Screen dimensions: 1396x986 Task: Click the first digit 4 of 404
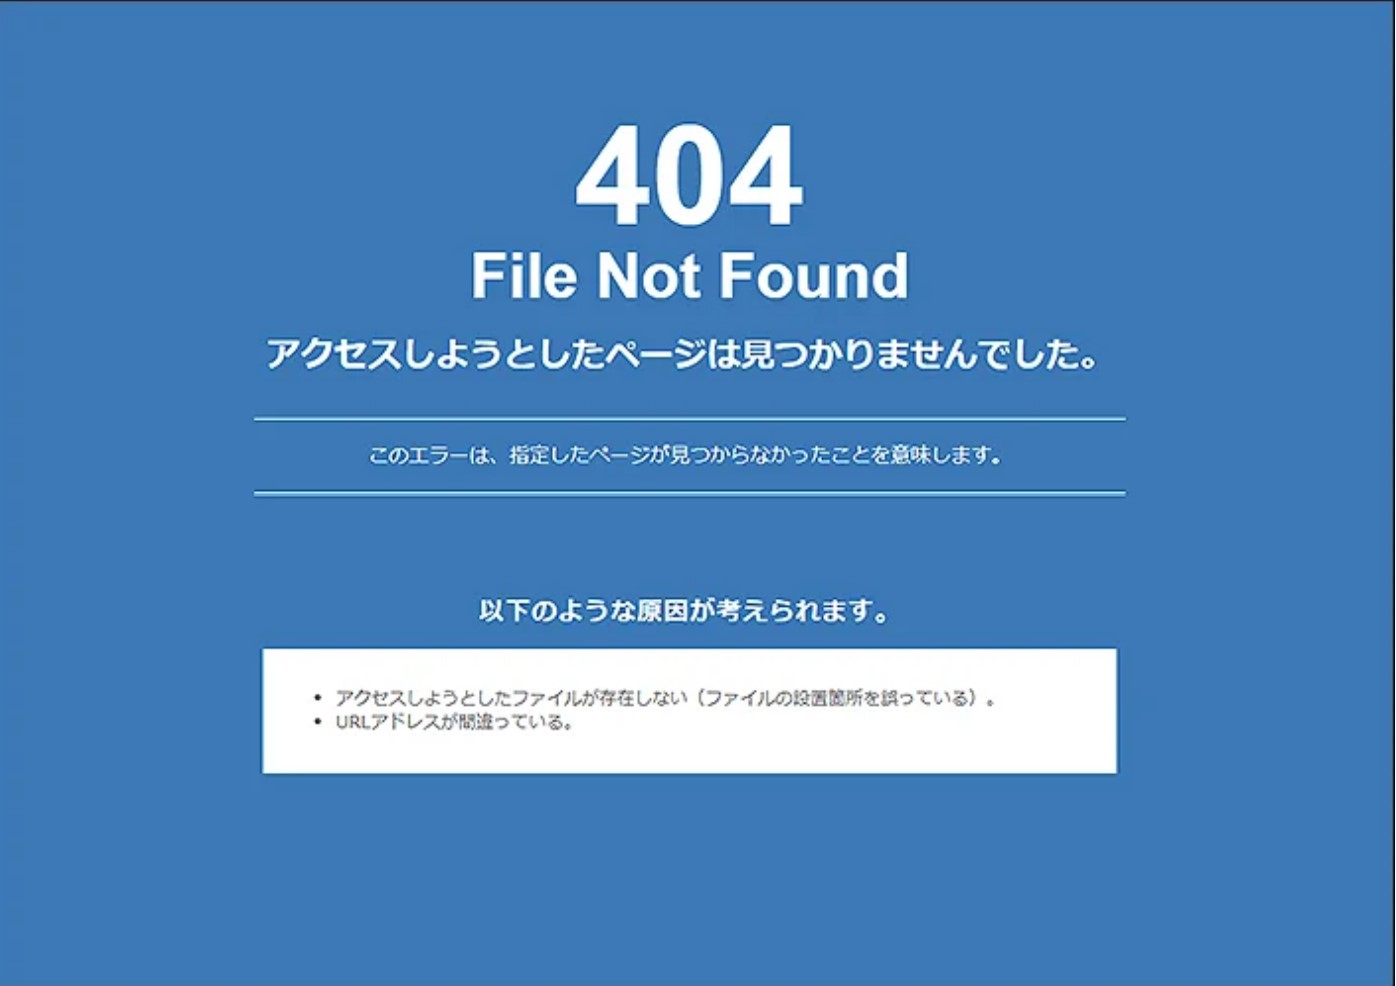[x=613, y=176]
